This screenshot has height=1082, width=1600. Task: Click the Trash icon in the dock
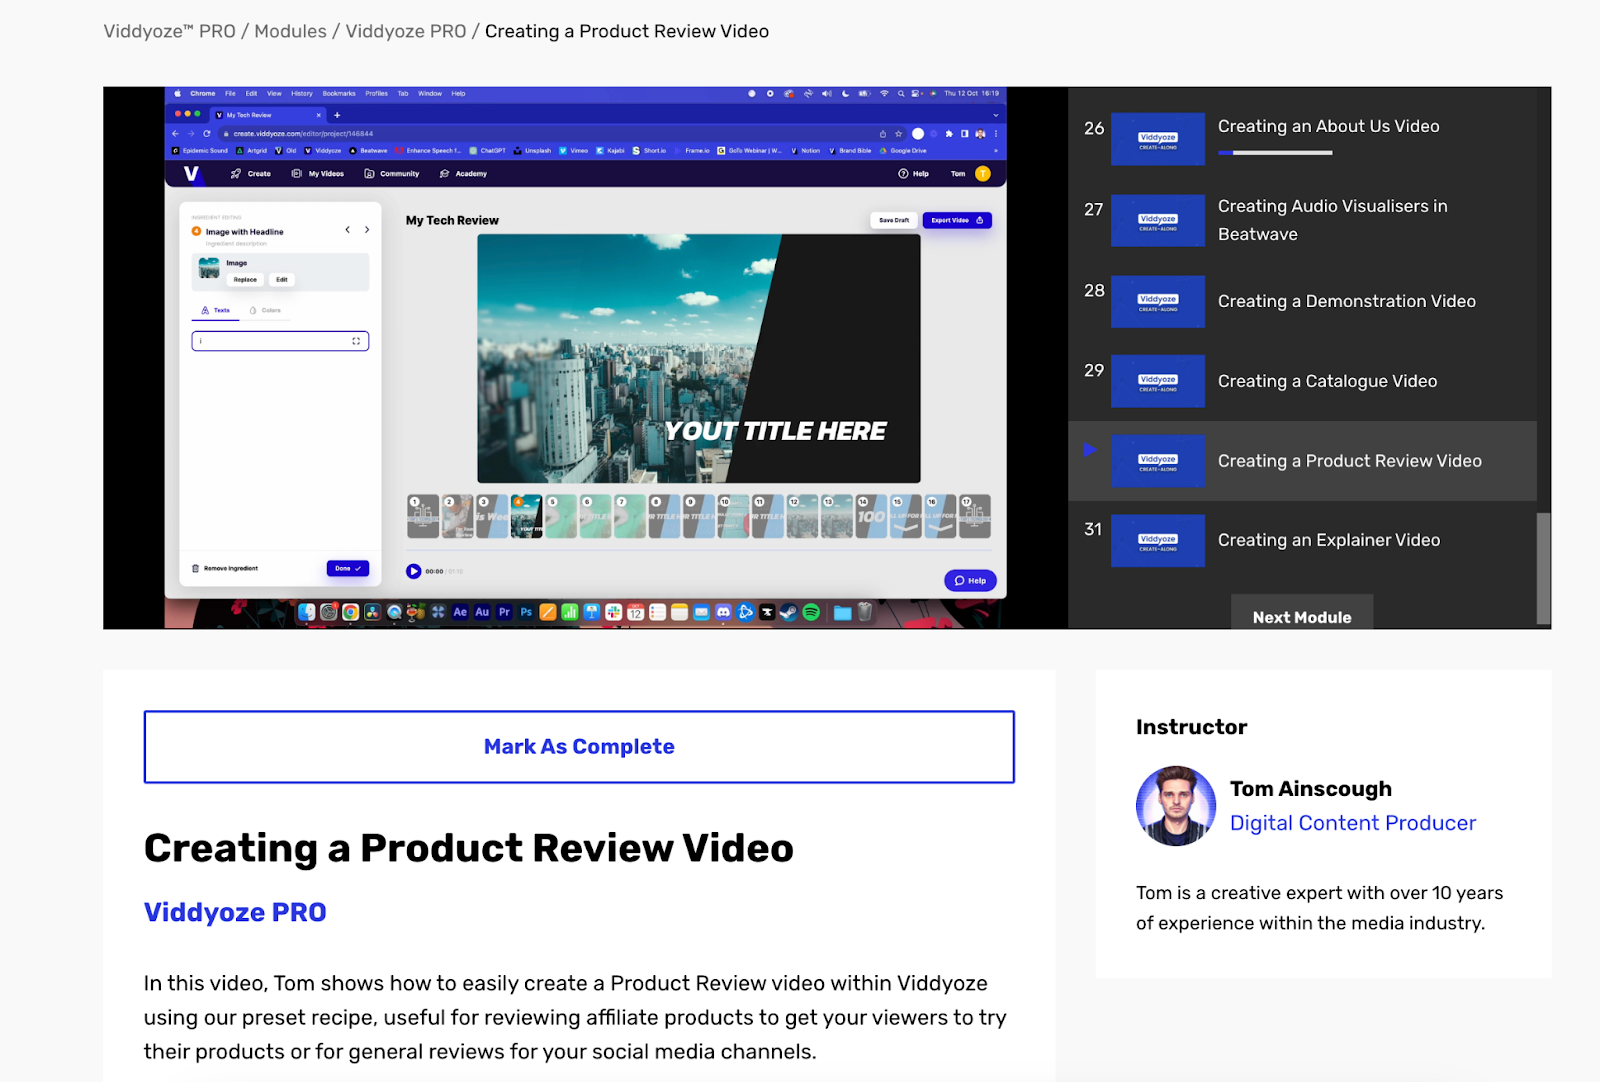point(866,612)
